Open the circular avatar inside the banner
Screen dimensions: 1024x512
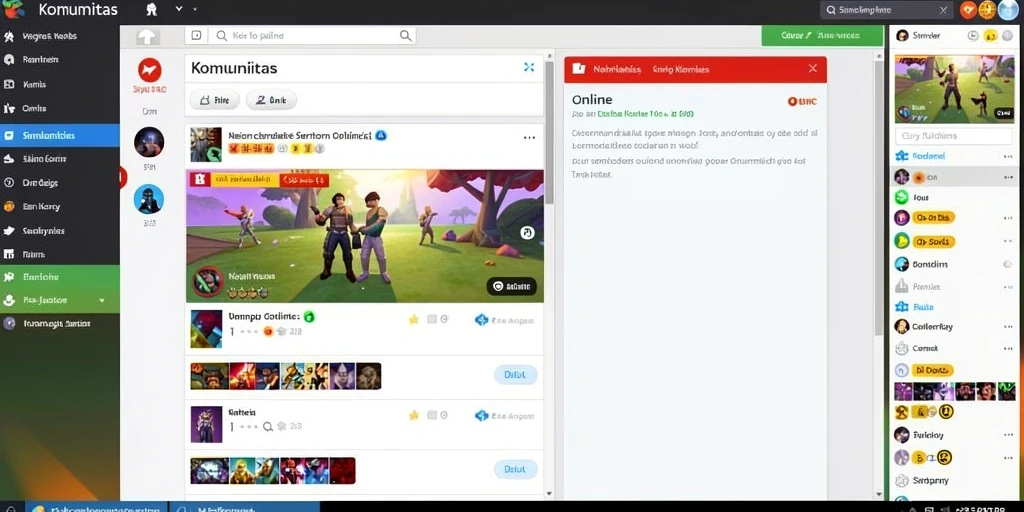coord(208,281)
